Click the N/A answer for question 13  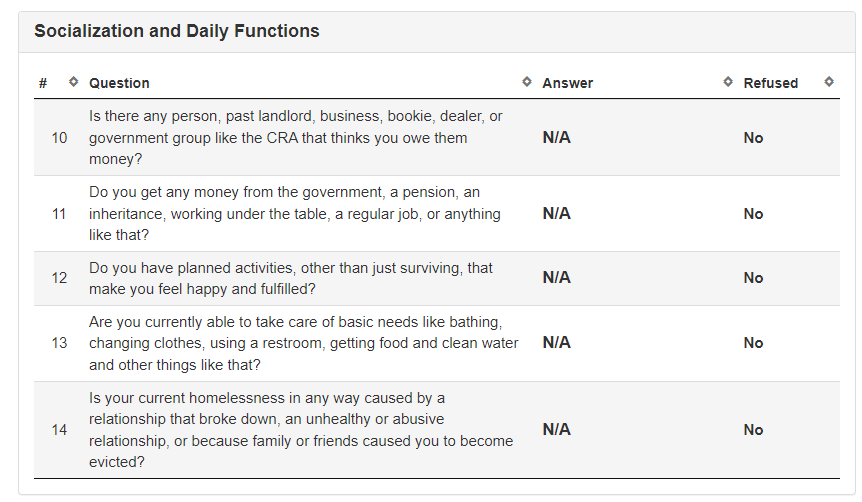tap(557, 343)
